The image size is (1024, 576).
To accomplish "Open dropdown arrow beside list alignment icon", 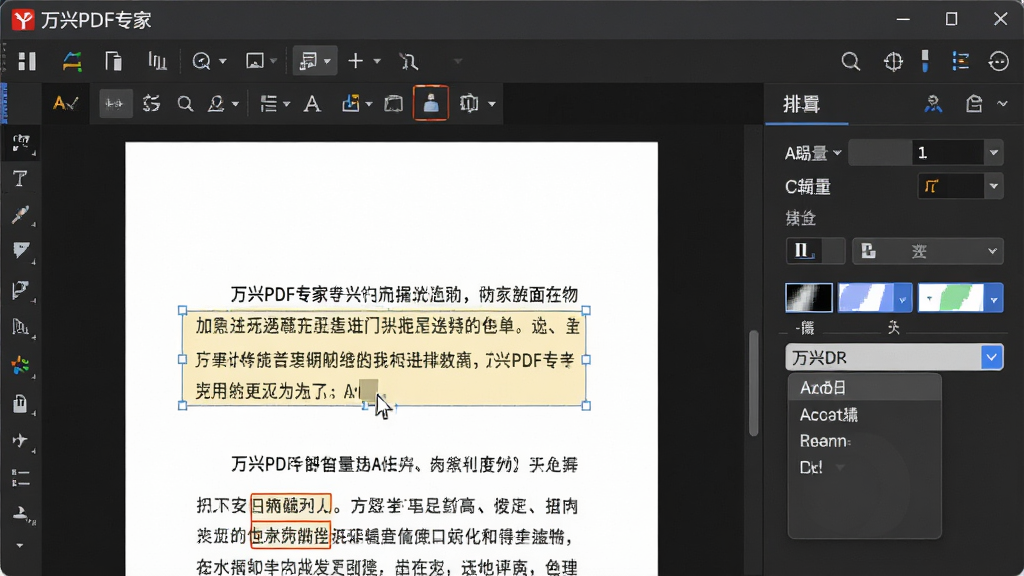I will [x=287, y=104].
